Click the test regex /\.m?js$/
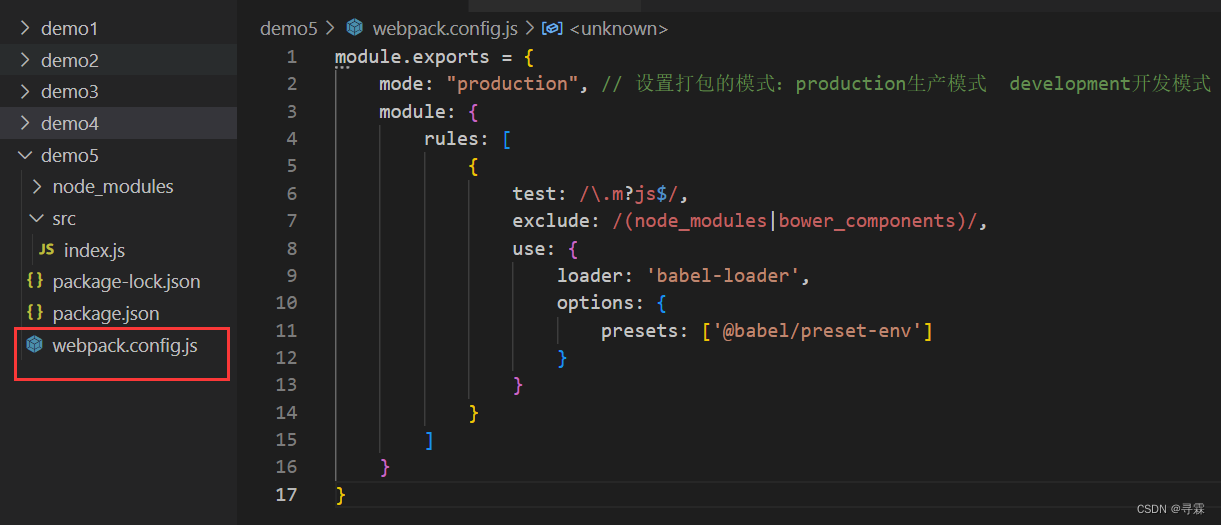 [x=629, y=194]
